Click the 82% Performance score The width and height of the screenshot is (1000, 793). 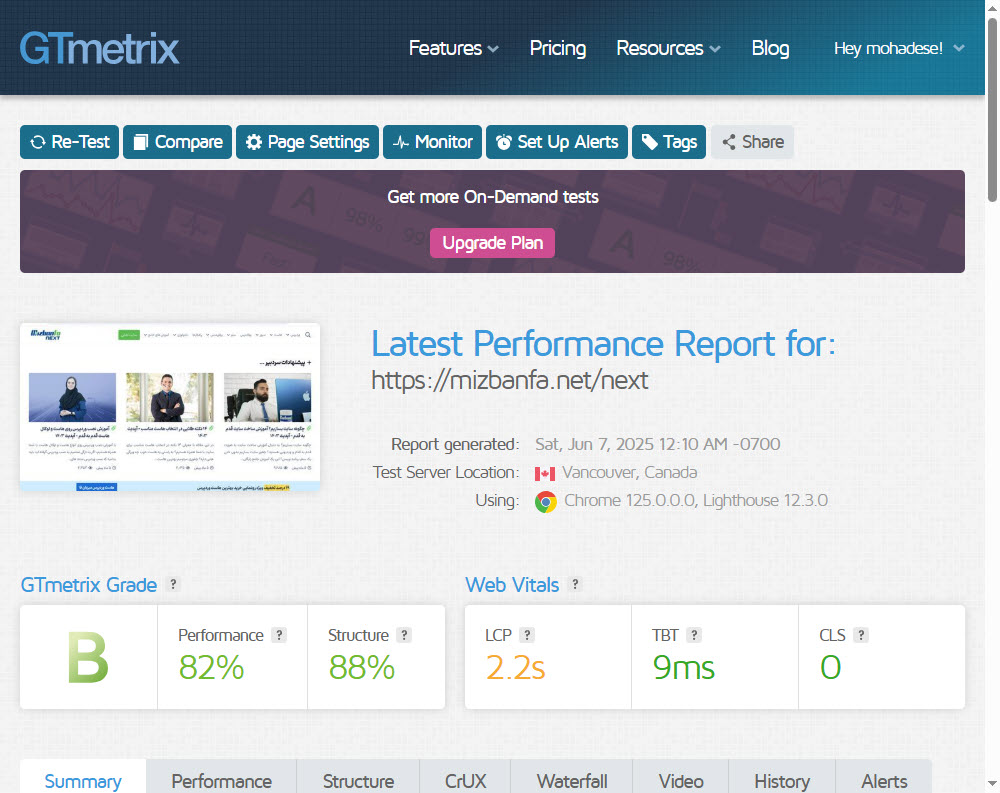point(211,668)
